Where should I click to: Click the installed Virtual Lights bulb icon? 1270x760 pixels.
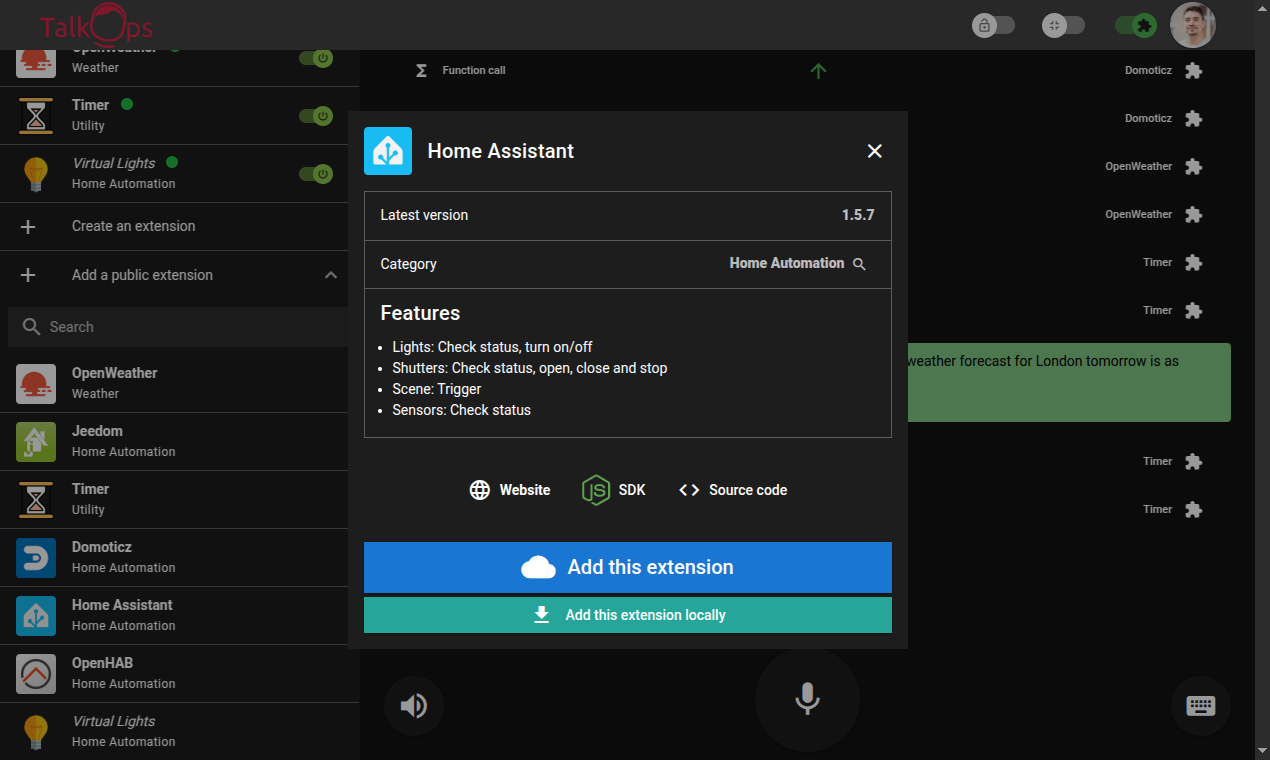click(36, 174)
